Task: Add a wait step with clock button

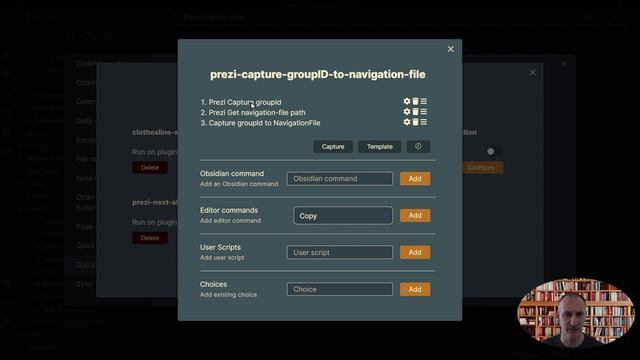Action: 418,147
